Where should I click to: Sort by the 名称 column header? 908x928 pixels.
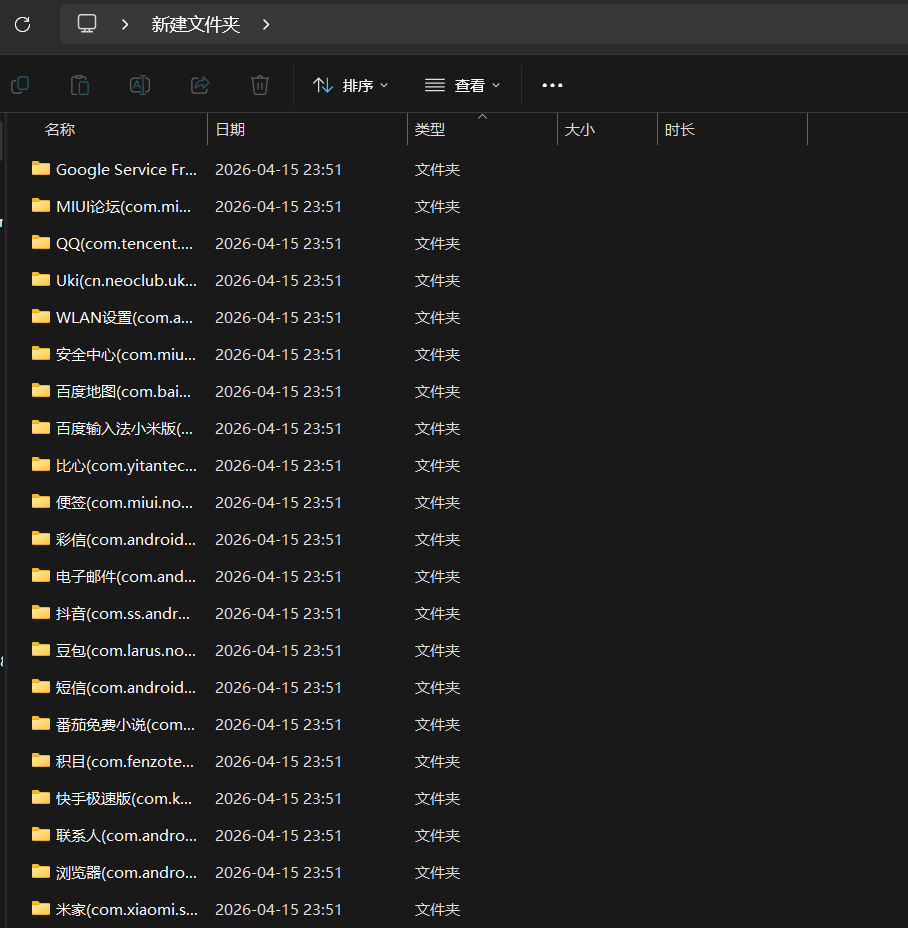click(60, 130)
